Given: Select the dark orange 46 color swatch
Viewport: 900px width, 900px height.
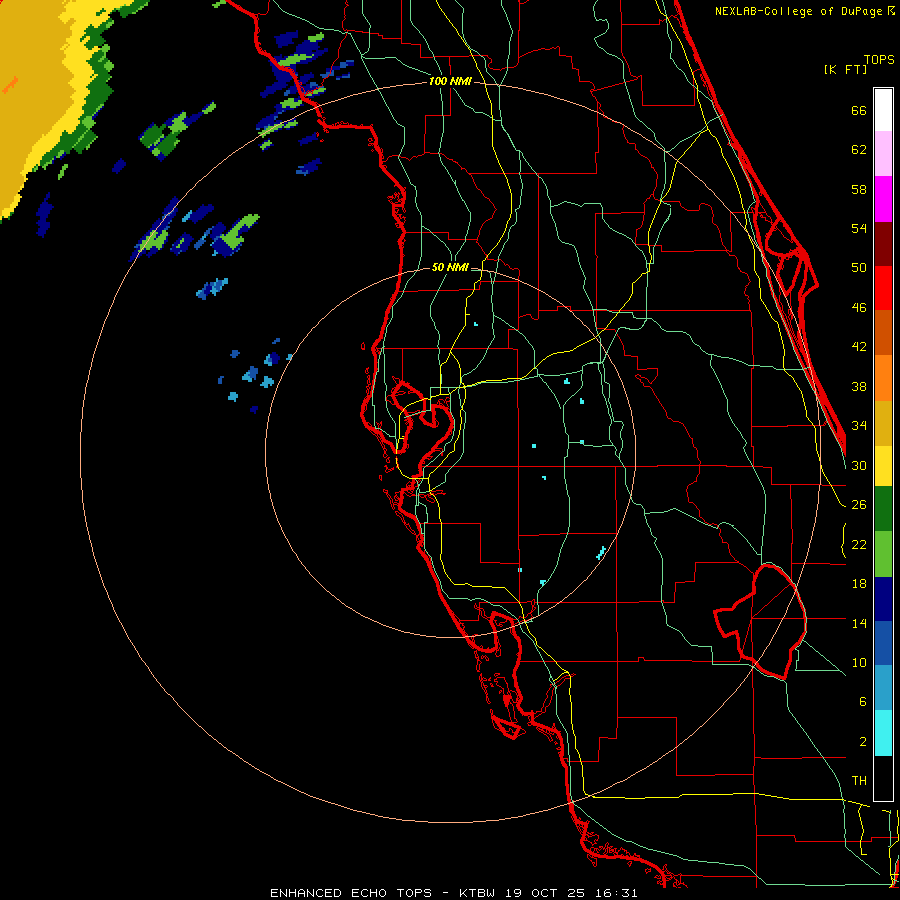Looking at the screenshot, I should 883,332.
